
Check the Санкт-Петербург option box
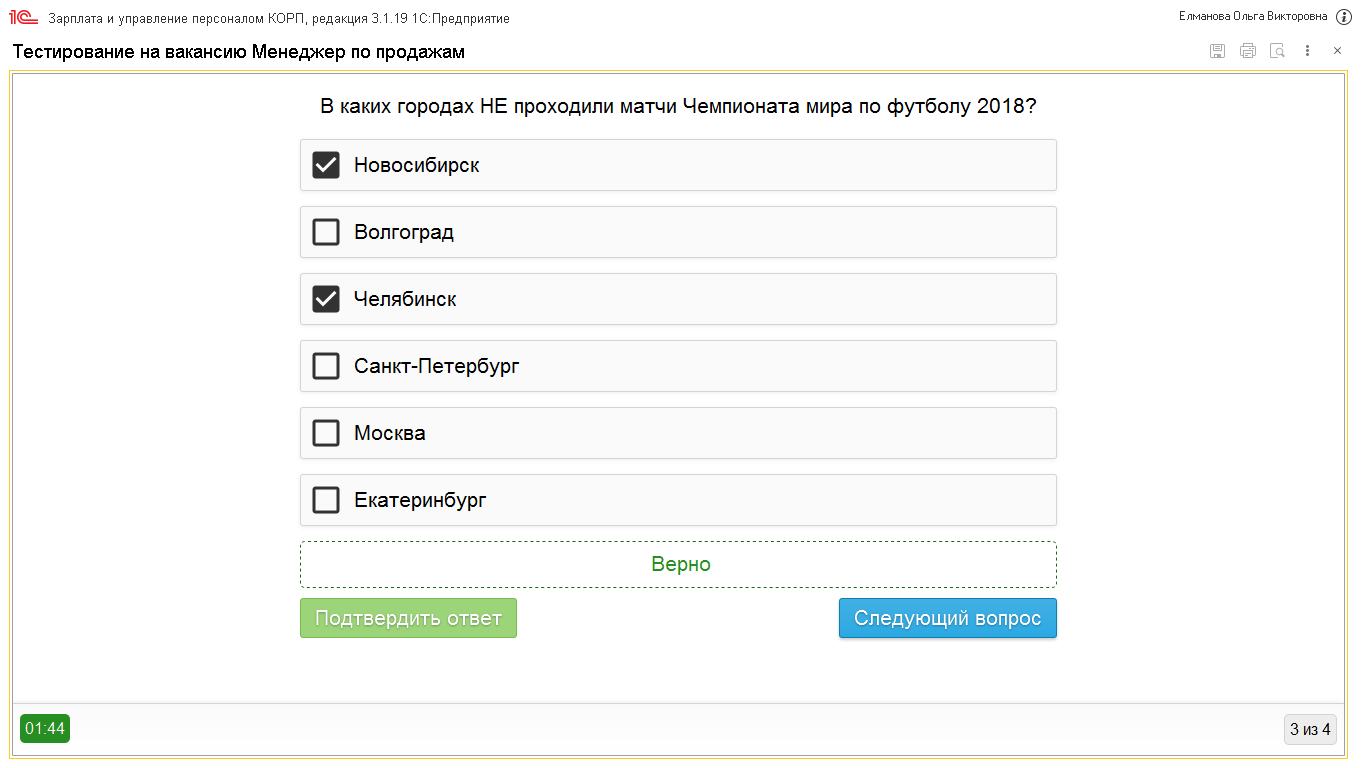[x=326, y=366]
